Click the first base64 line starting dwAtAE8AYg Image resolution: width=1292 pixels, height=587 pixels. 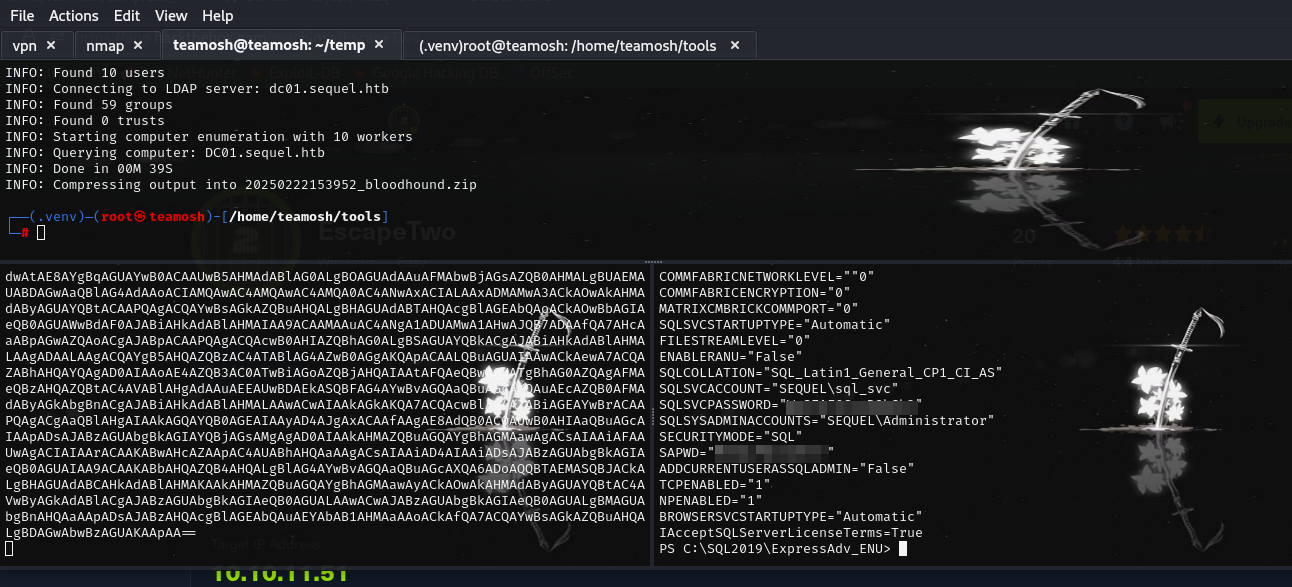[325, 275]
